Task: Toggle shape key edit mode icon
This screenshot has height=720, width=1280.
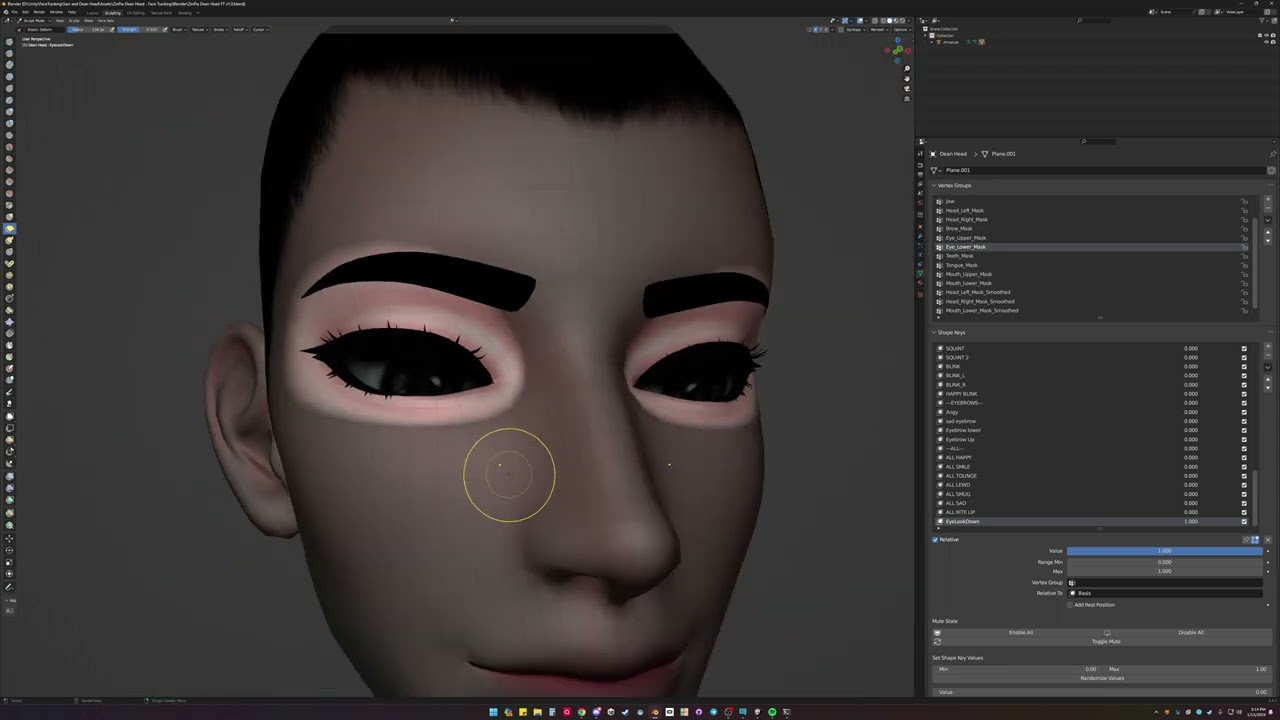Action: pos(1255,540)
